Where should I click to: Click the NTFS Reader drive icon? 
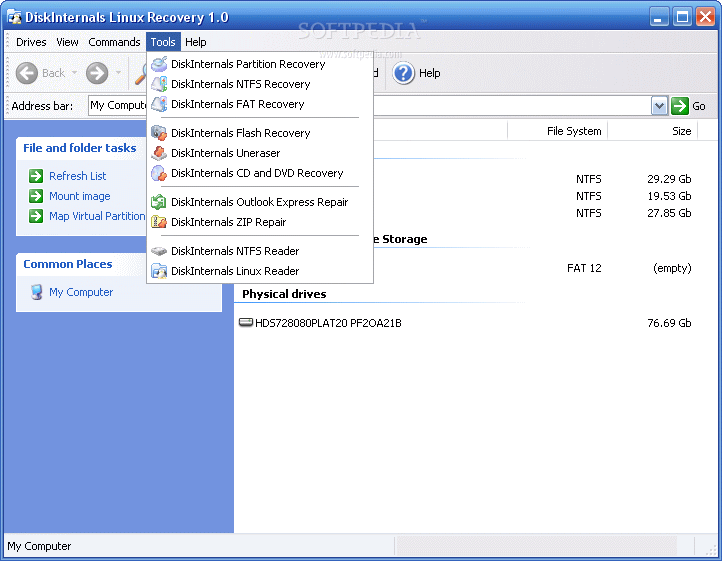(159, 251)
